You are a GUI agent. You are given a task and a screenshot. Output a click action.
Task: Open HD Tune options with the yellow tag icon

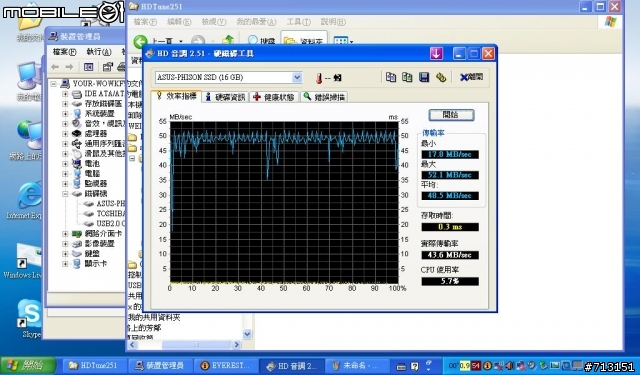tap(441, 77)
